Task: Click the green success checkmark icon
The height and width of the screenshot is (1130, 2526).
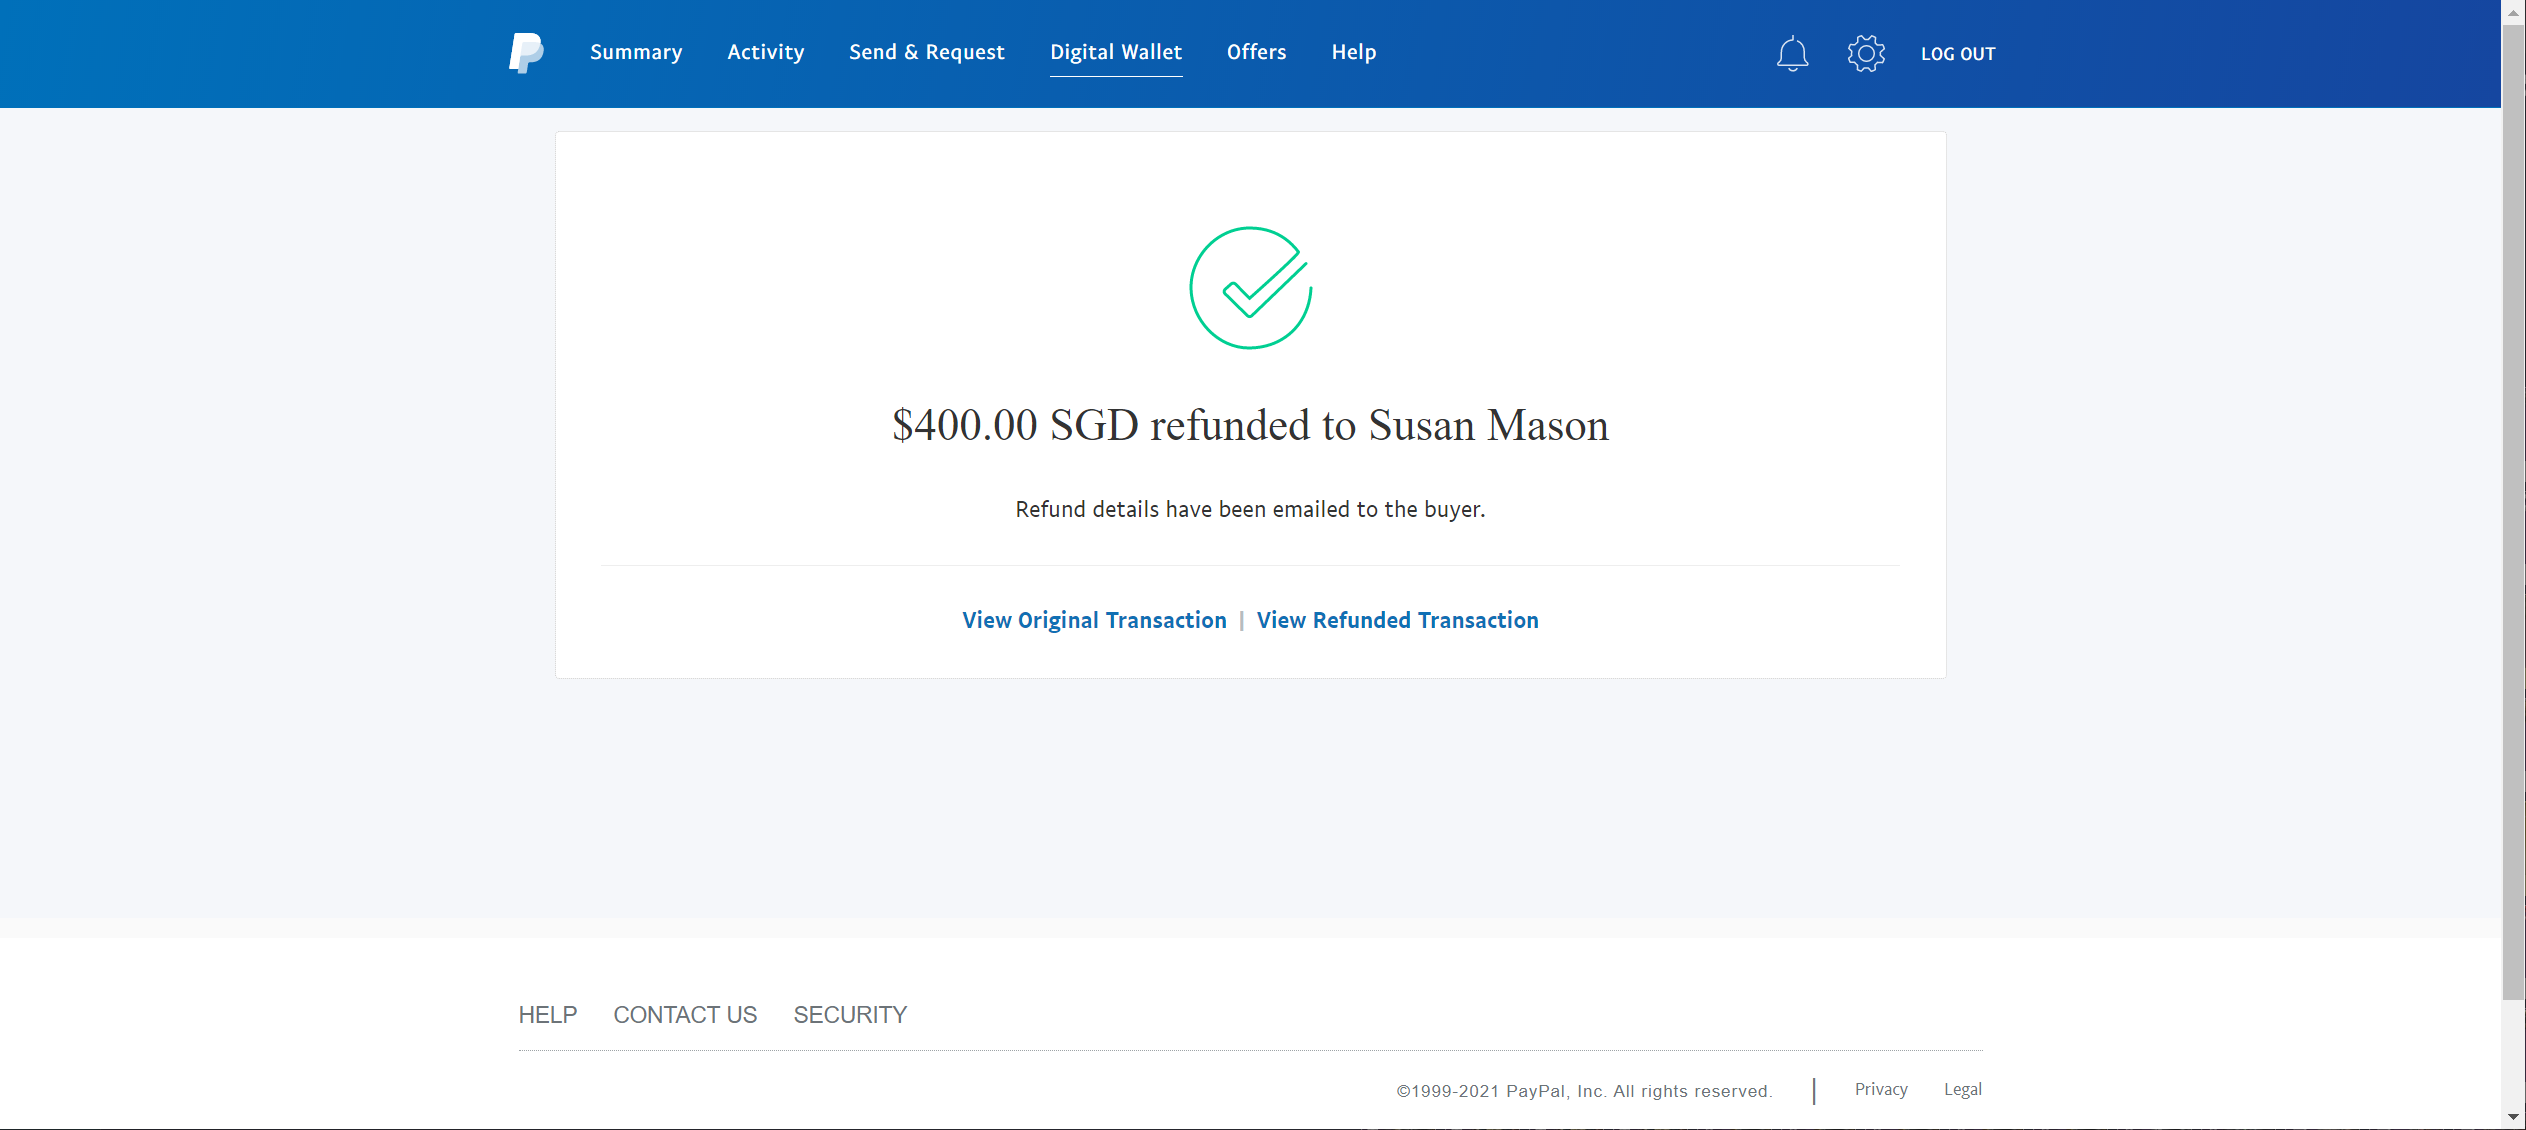Action: [1250, 288]
